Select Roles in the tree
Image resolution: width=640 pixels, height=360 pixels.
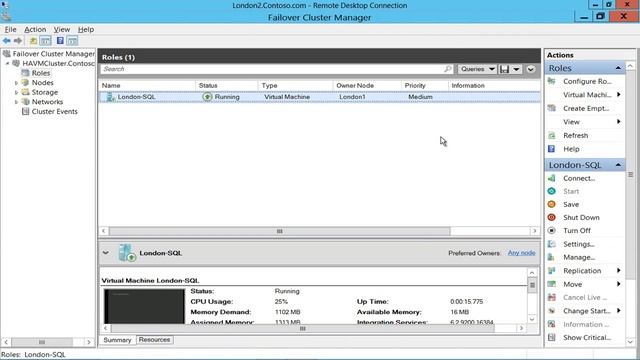click(41, 73)
